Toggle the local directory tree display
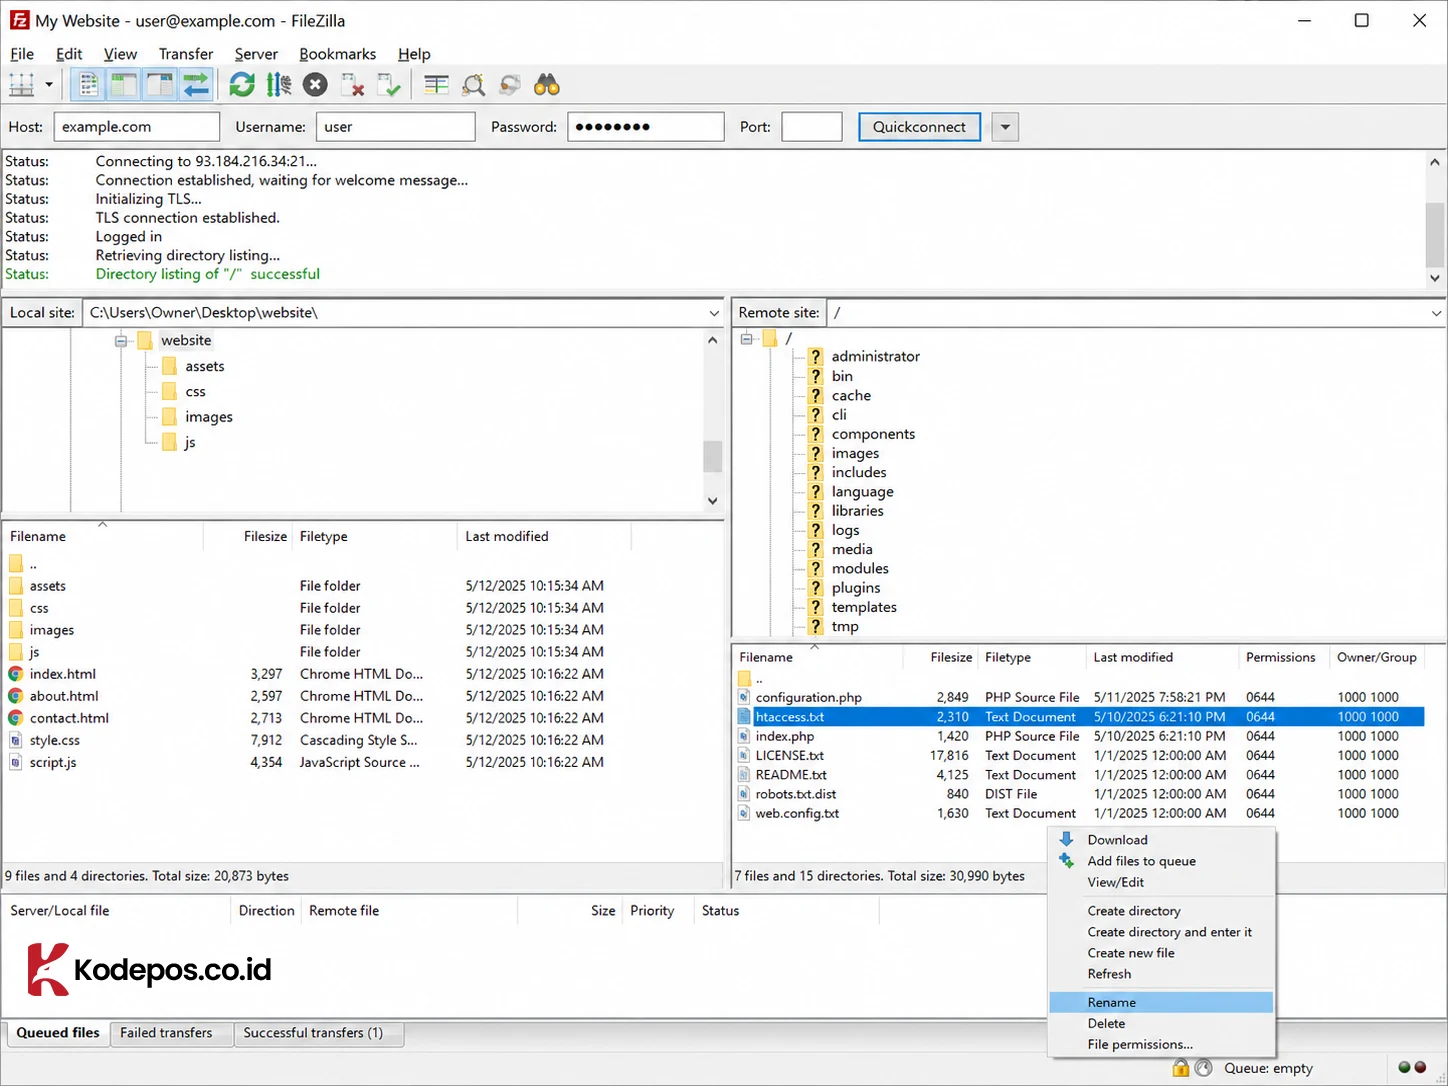Viewport: 1448px width, 1086px height. [x=124, y=85]
